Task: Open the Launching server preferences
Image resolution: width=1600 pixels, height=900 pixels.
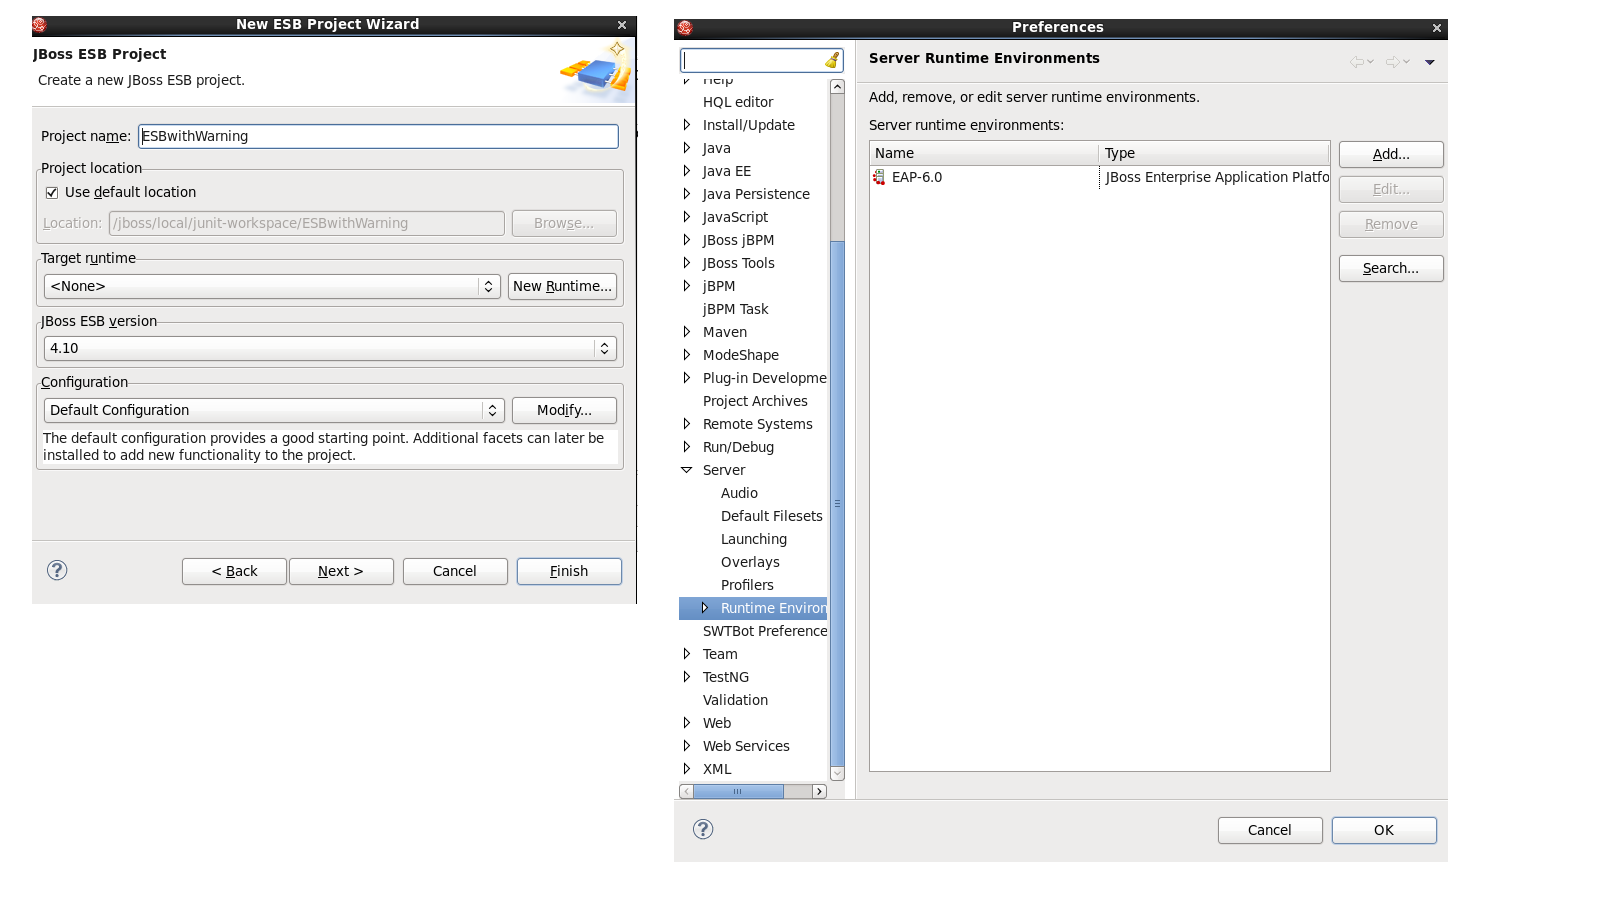Action: click(x=754, y=539)
